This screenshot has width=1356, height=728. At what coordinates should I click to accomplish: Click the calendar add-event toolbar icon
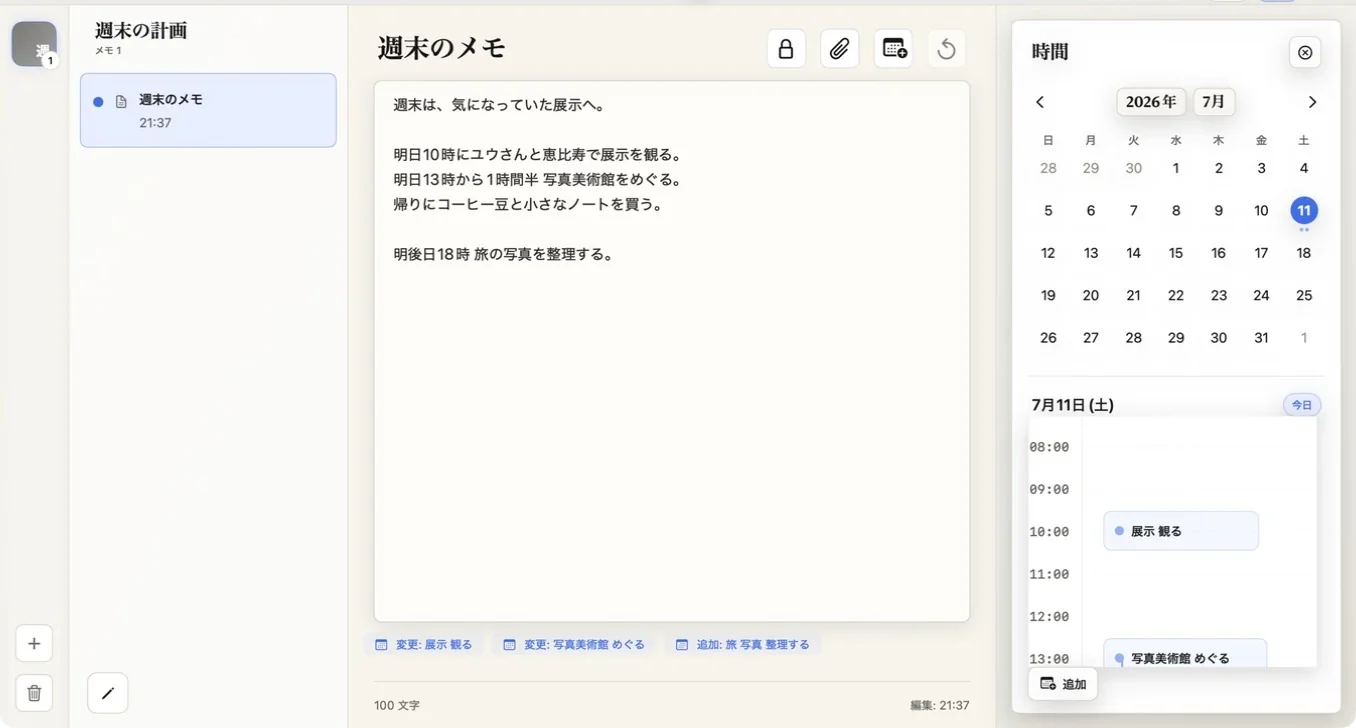(893, 48)
